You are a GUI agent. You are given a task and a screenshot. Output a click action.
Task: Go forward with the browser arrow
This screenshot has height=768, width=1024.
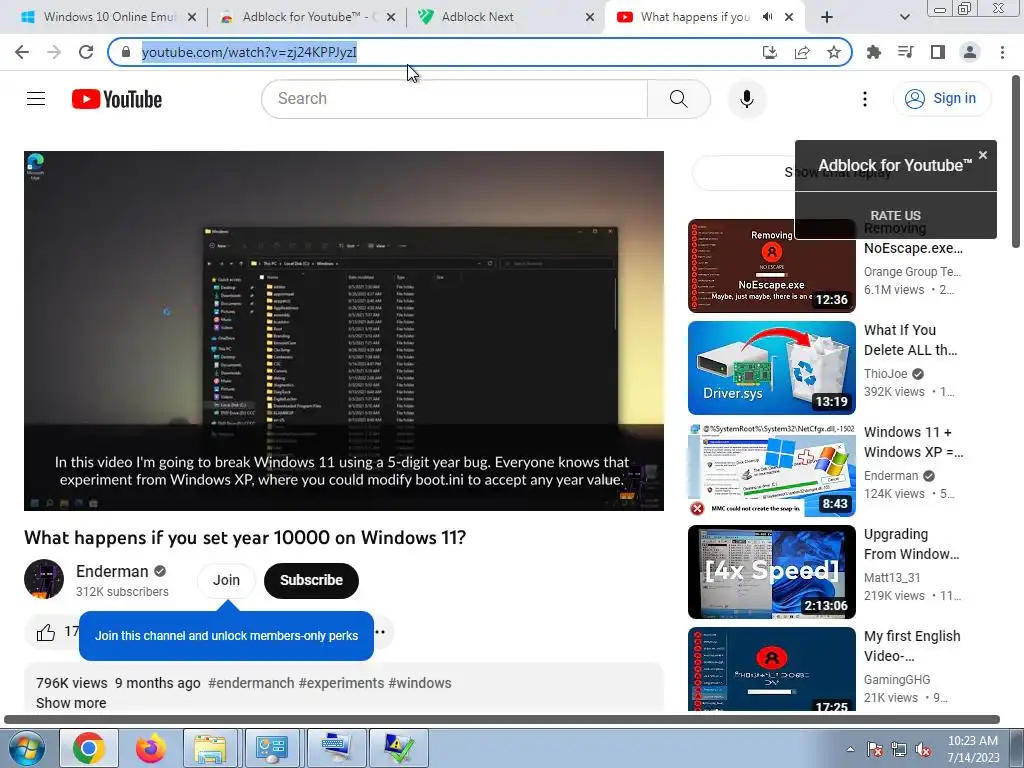click(x=54, y=52)
